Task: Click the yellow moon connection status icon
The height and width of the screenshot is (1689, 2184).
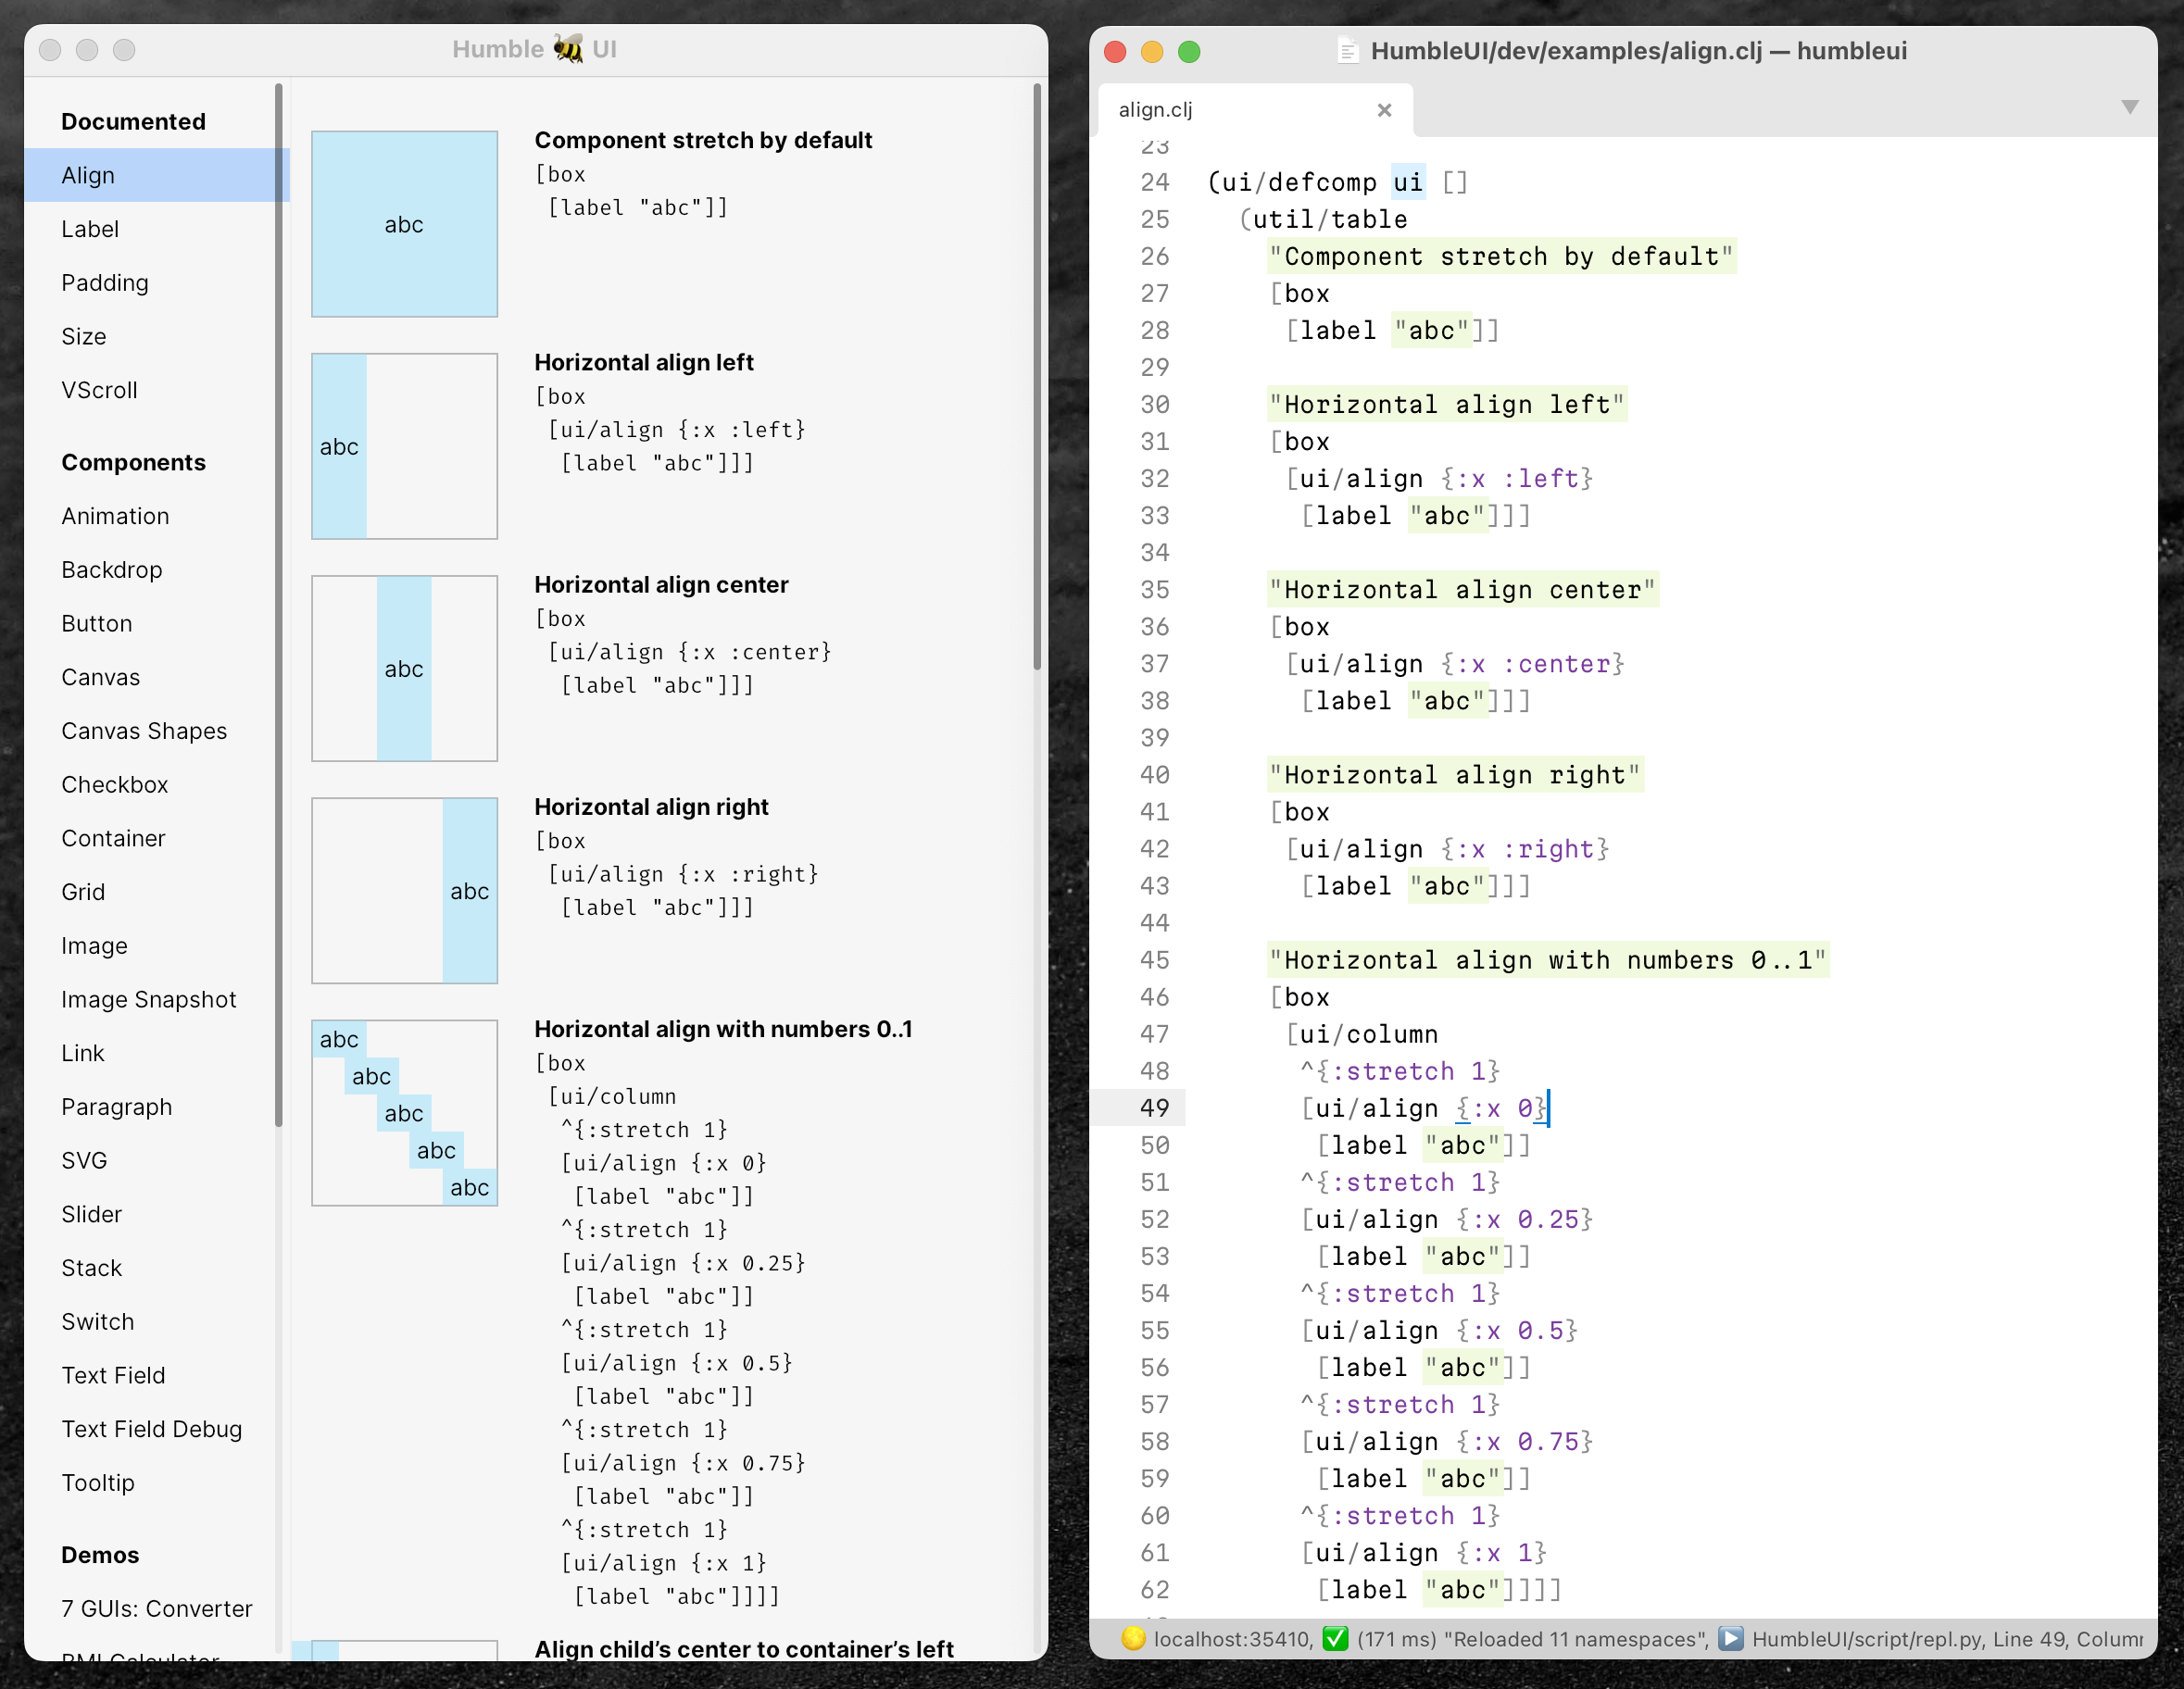Action: 1132,1638
